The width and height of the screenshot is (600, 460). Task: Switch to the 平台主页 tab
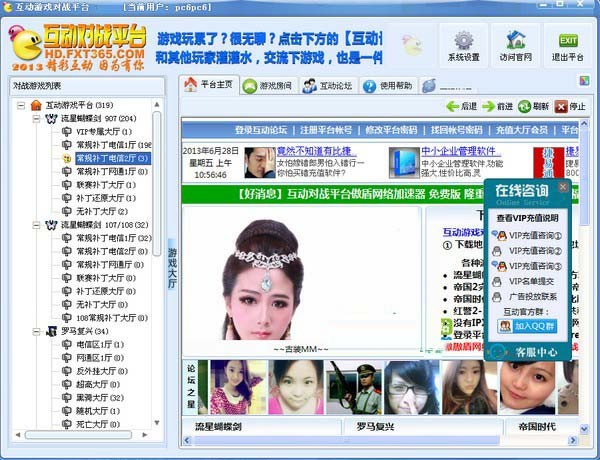click(x=209, y=85)
